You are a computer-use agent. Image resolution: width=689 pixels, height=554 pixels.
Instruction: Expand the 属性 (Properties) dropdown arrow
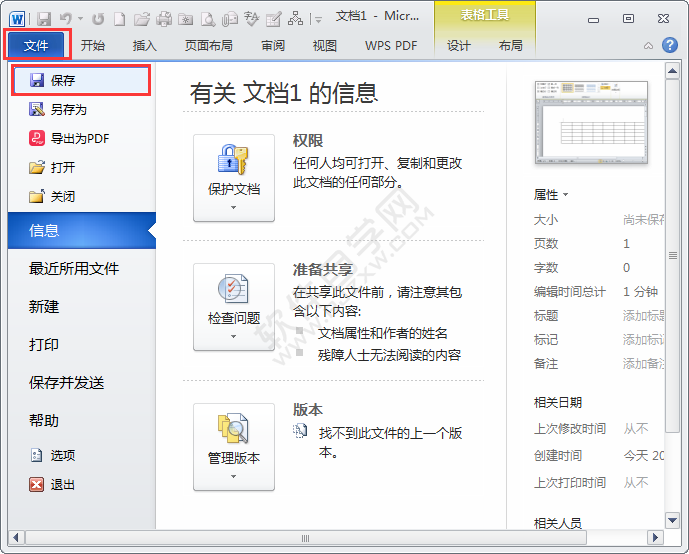[566, 195]
